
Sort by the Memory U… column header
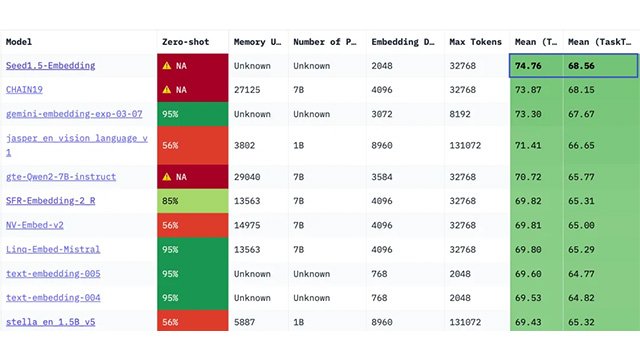[x=258, y=42]
